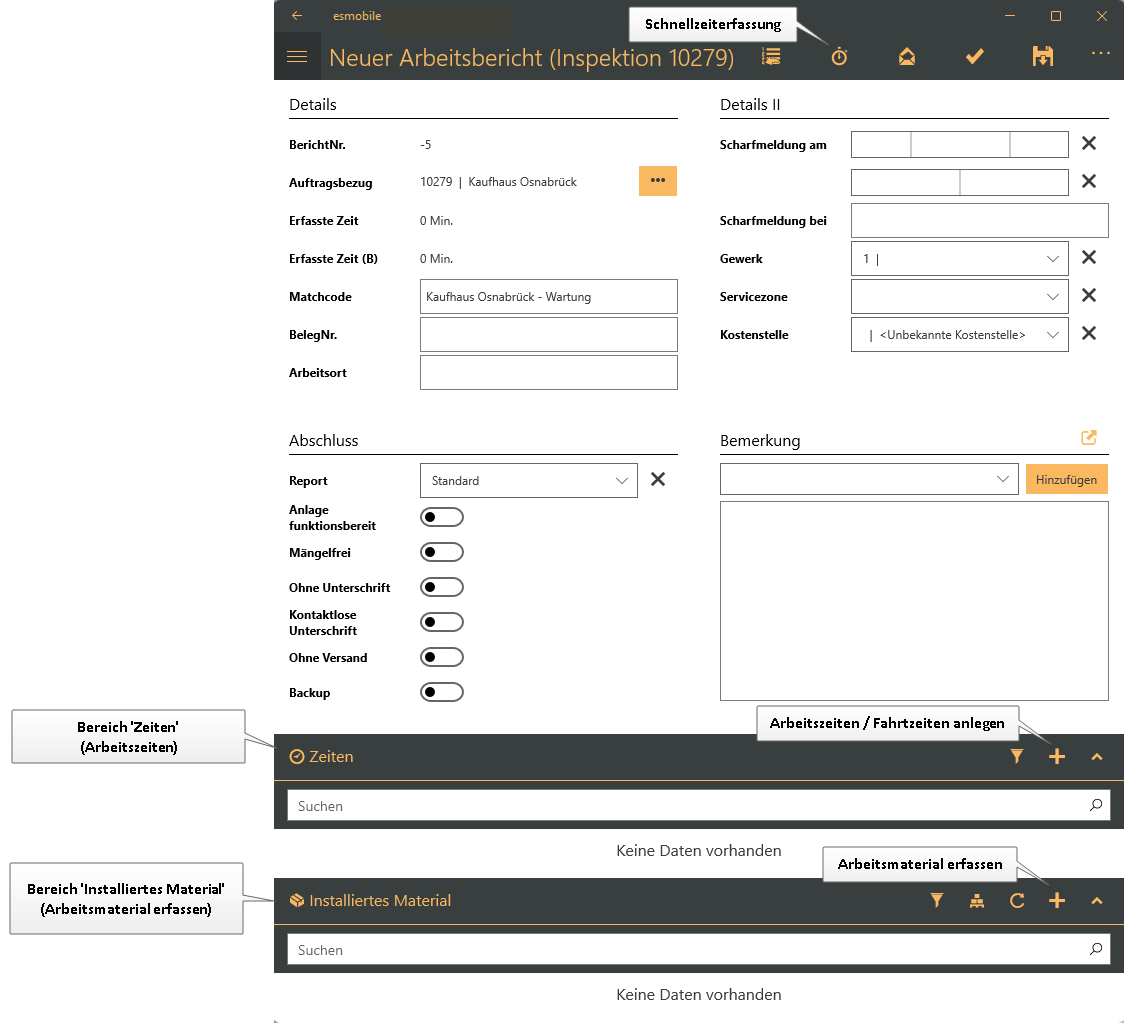The image size is (1124, 1023).
Task: Enable Ohne Unterschrift switch
Action: pyautogui.click(x=442, y=587)
